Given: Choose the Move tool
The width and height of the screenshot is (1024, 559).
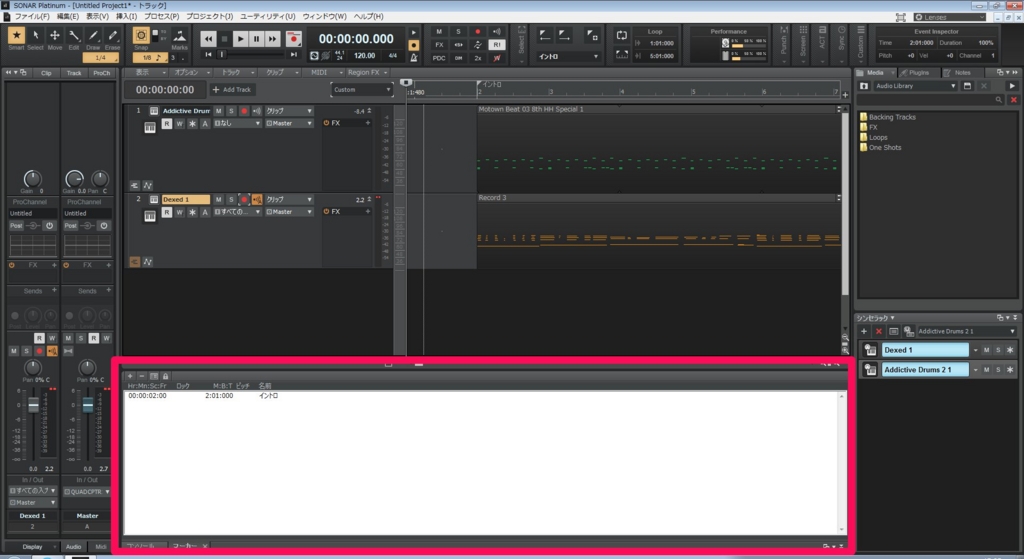Looking at the screenshot, I should [55, 36].
